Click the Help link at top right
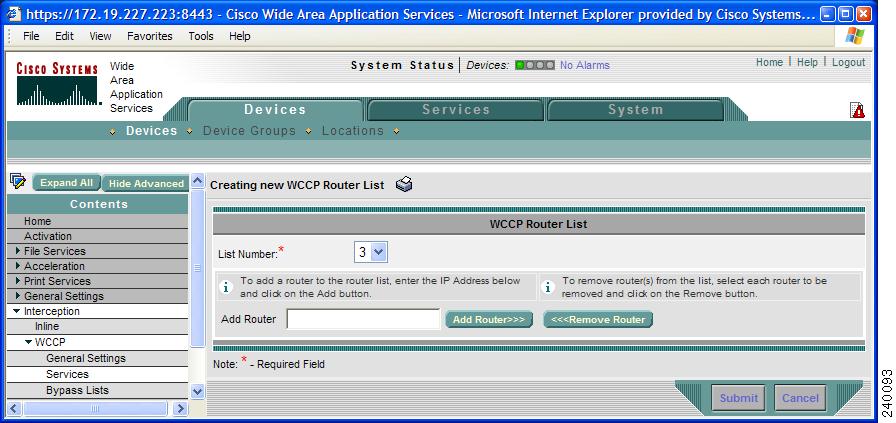Image resolution: width=896 pixels, height=423 pixels. (x=807, y=62)
